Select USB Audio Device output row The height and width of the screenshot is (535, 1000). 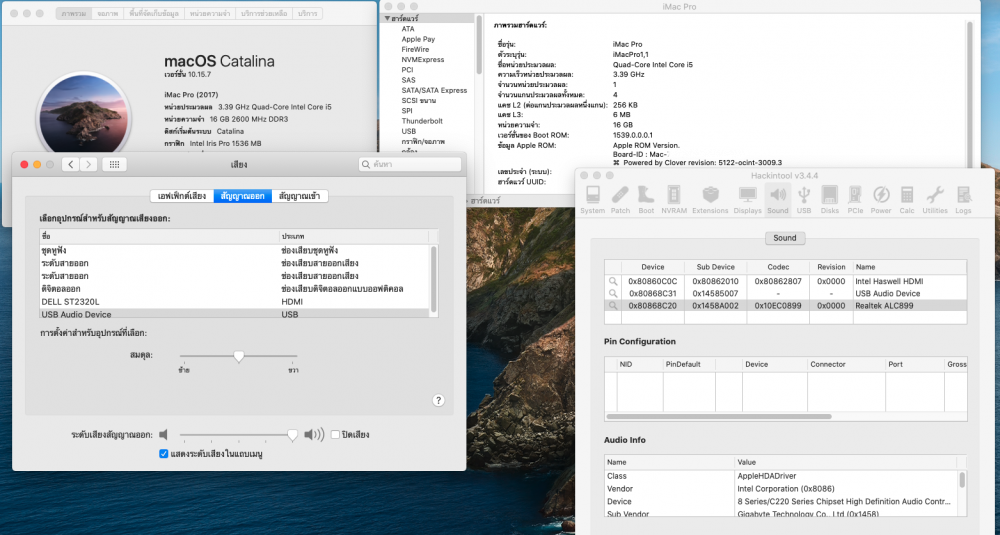click(x=234, y=314)
